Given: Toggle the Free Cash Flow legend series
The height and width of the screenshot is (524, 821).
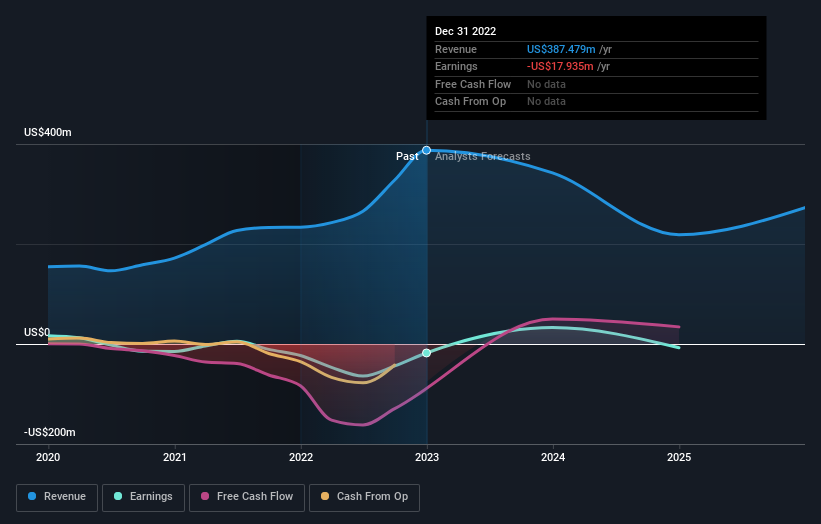Looking at the screenshot, I should 247,497.
